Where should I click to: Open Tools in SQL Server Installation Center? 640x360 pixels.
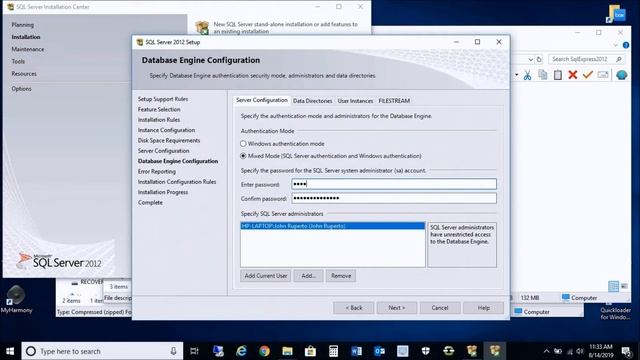(18, 62)
